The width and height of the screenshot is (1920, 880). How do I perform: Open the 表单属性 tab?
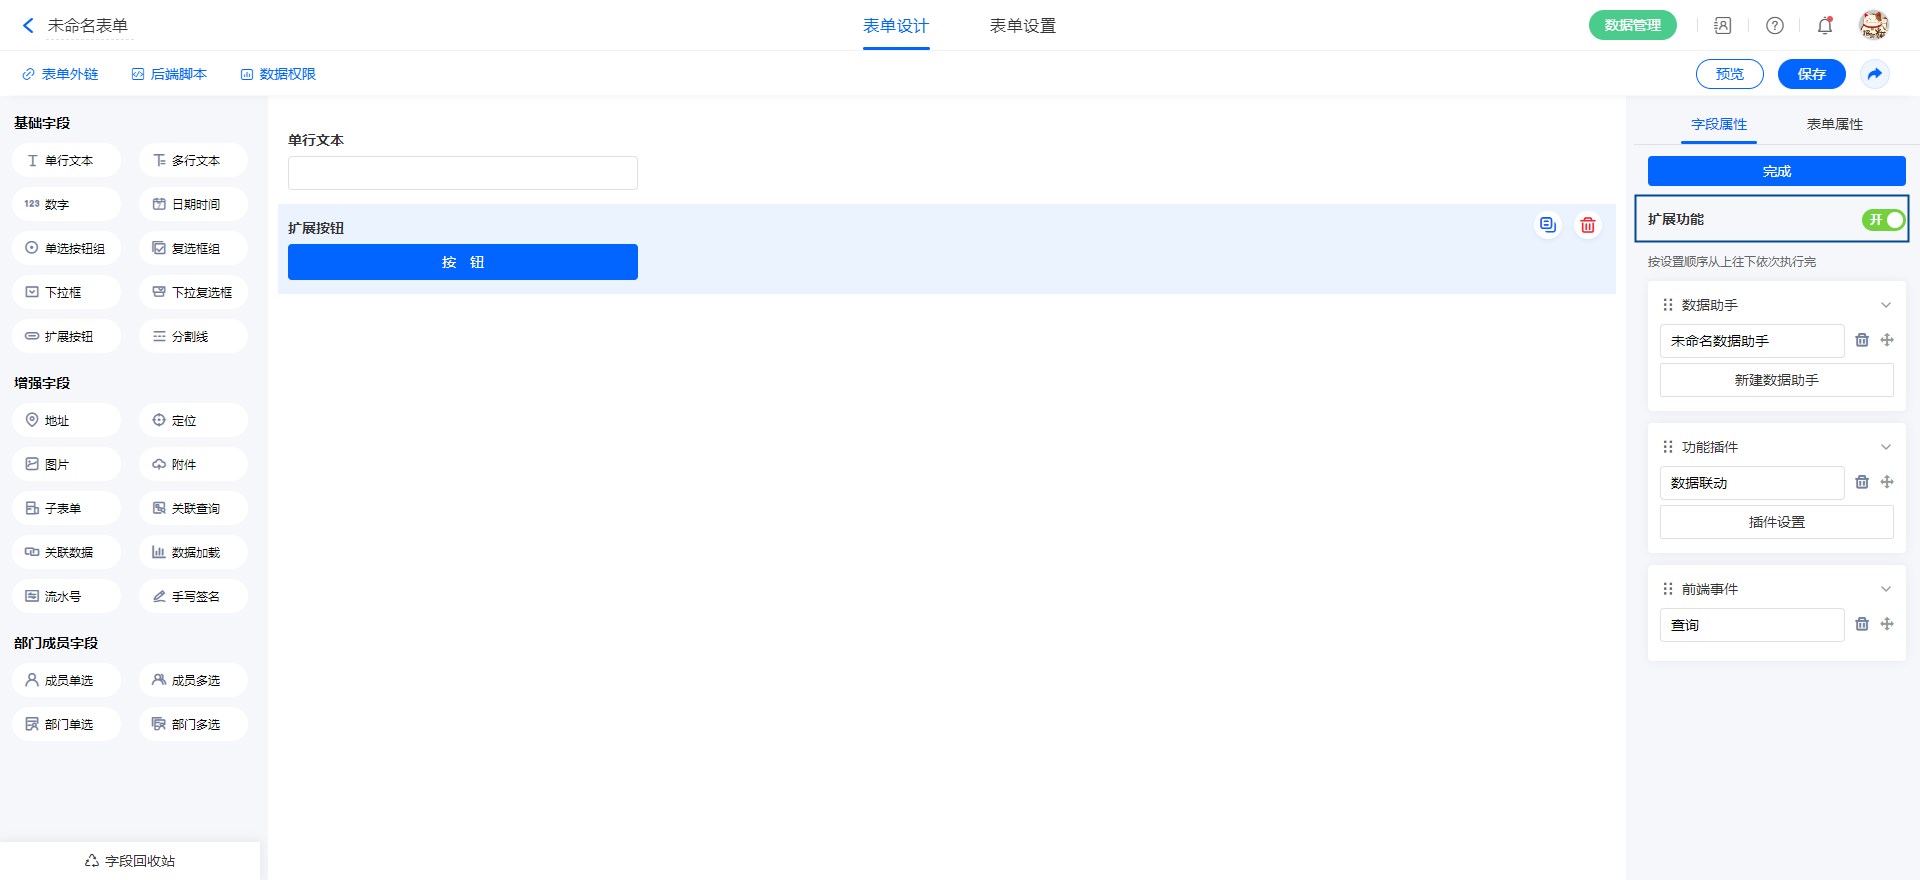1834,124
